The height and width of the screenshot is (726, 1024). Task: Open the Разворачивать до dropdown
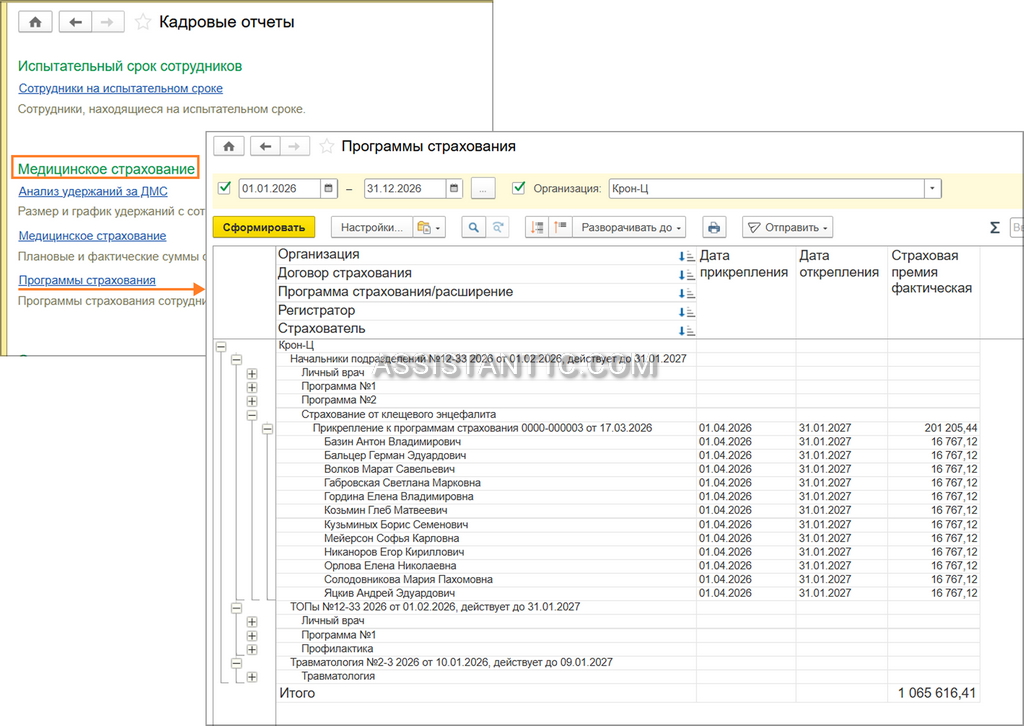click(x=630, y=227)
